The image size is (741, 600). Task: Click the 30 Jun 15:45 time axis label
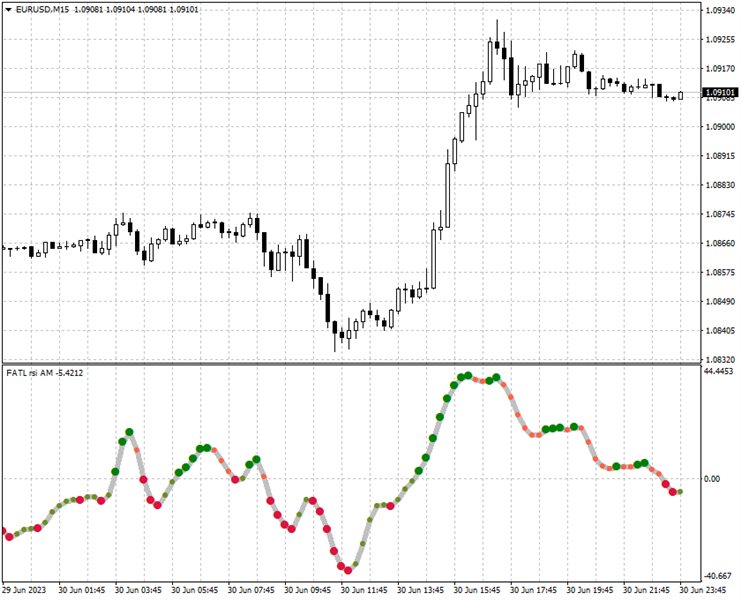[477, 590]
